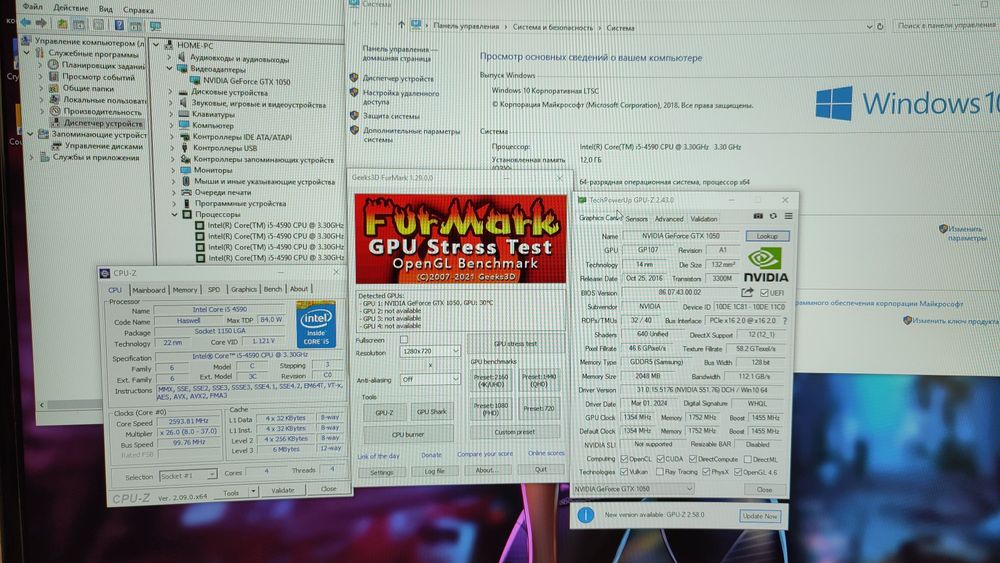Click the NVIDIA logo in GPU-Z

click(x=766, y=265)
